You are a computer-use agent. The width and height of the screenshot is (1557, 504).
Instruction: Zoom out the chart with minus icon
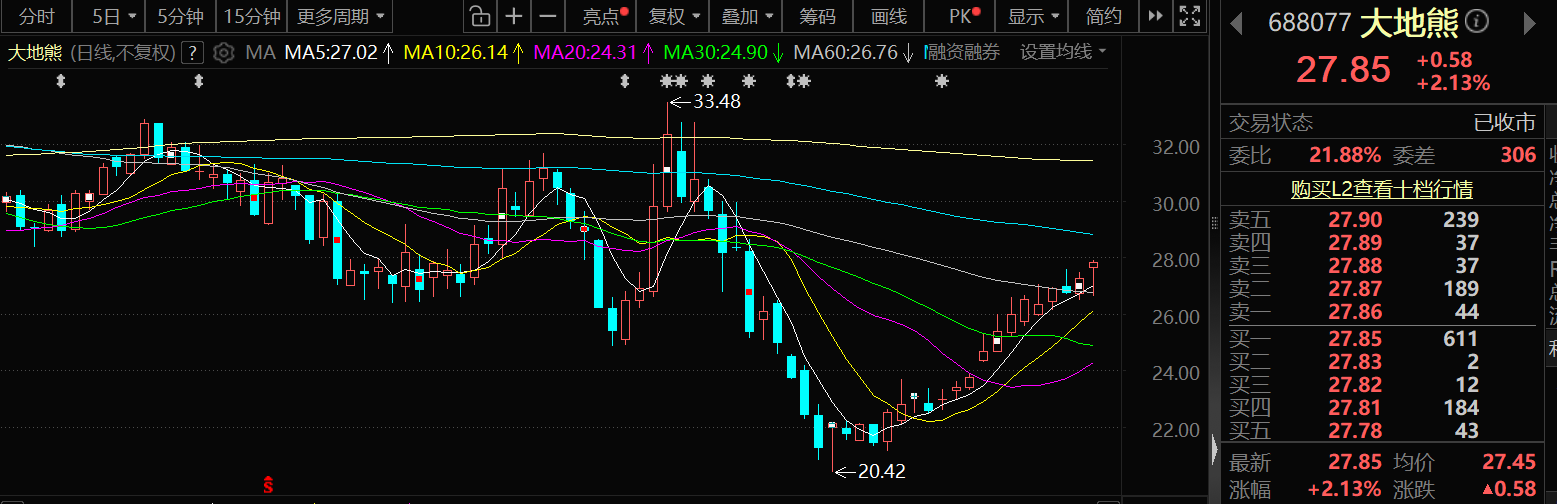(x=547, y=16)
